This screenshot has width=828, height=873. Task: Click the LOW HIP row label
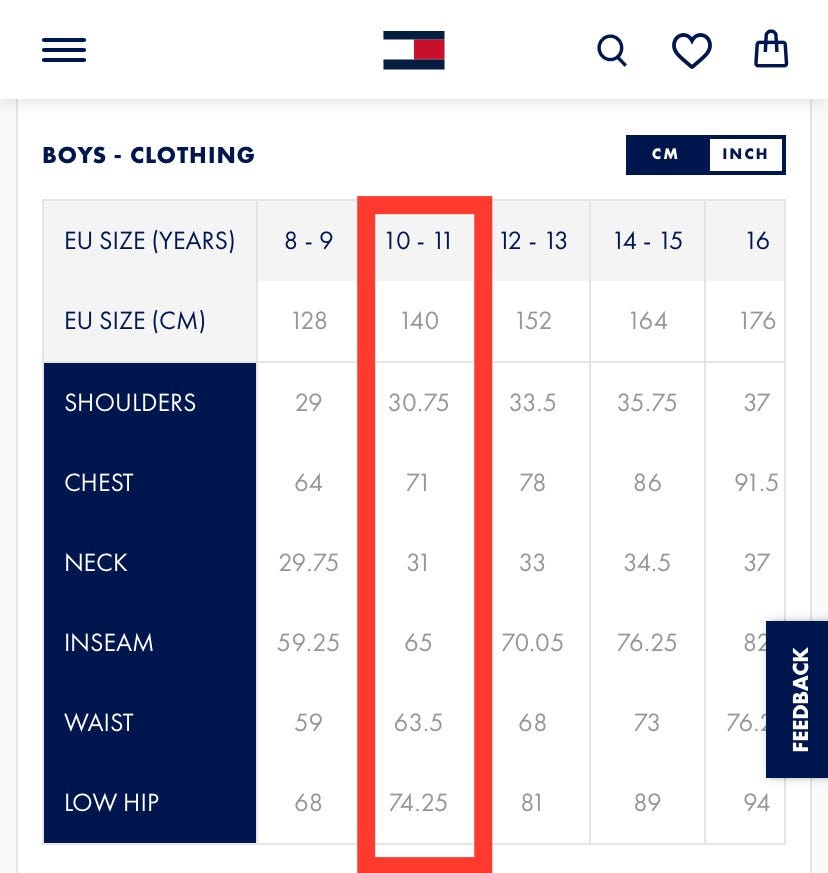[112, 803]
